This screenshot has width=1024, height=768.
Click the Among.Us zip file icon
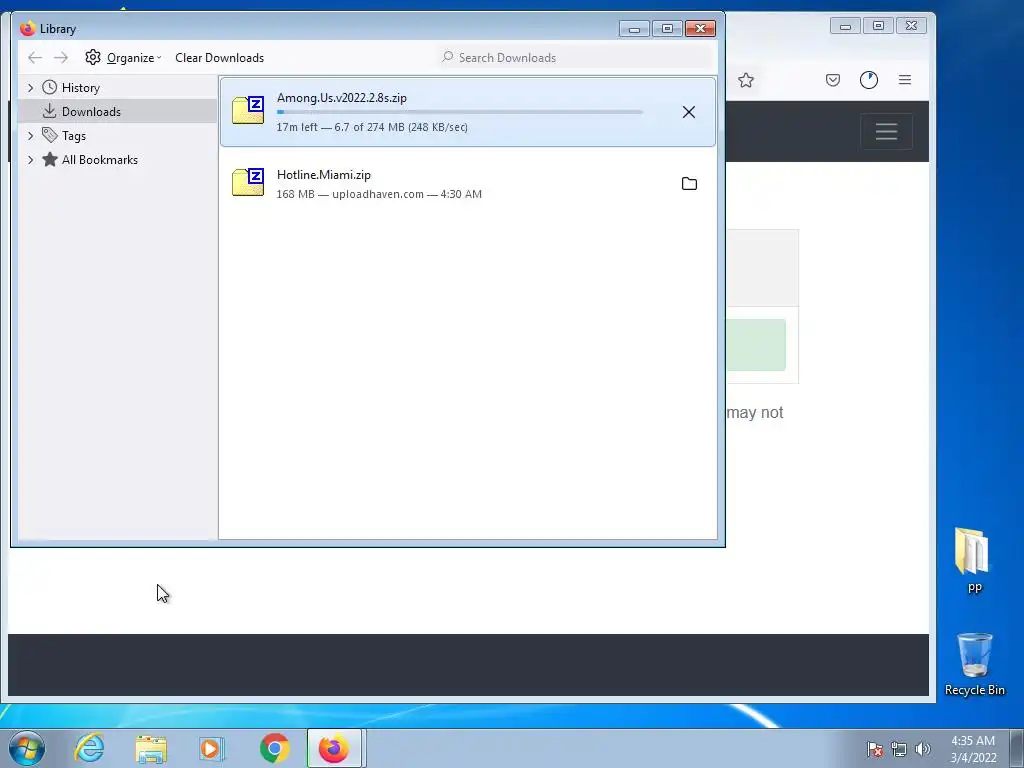(x=248, y=110)
